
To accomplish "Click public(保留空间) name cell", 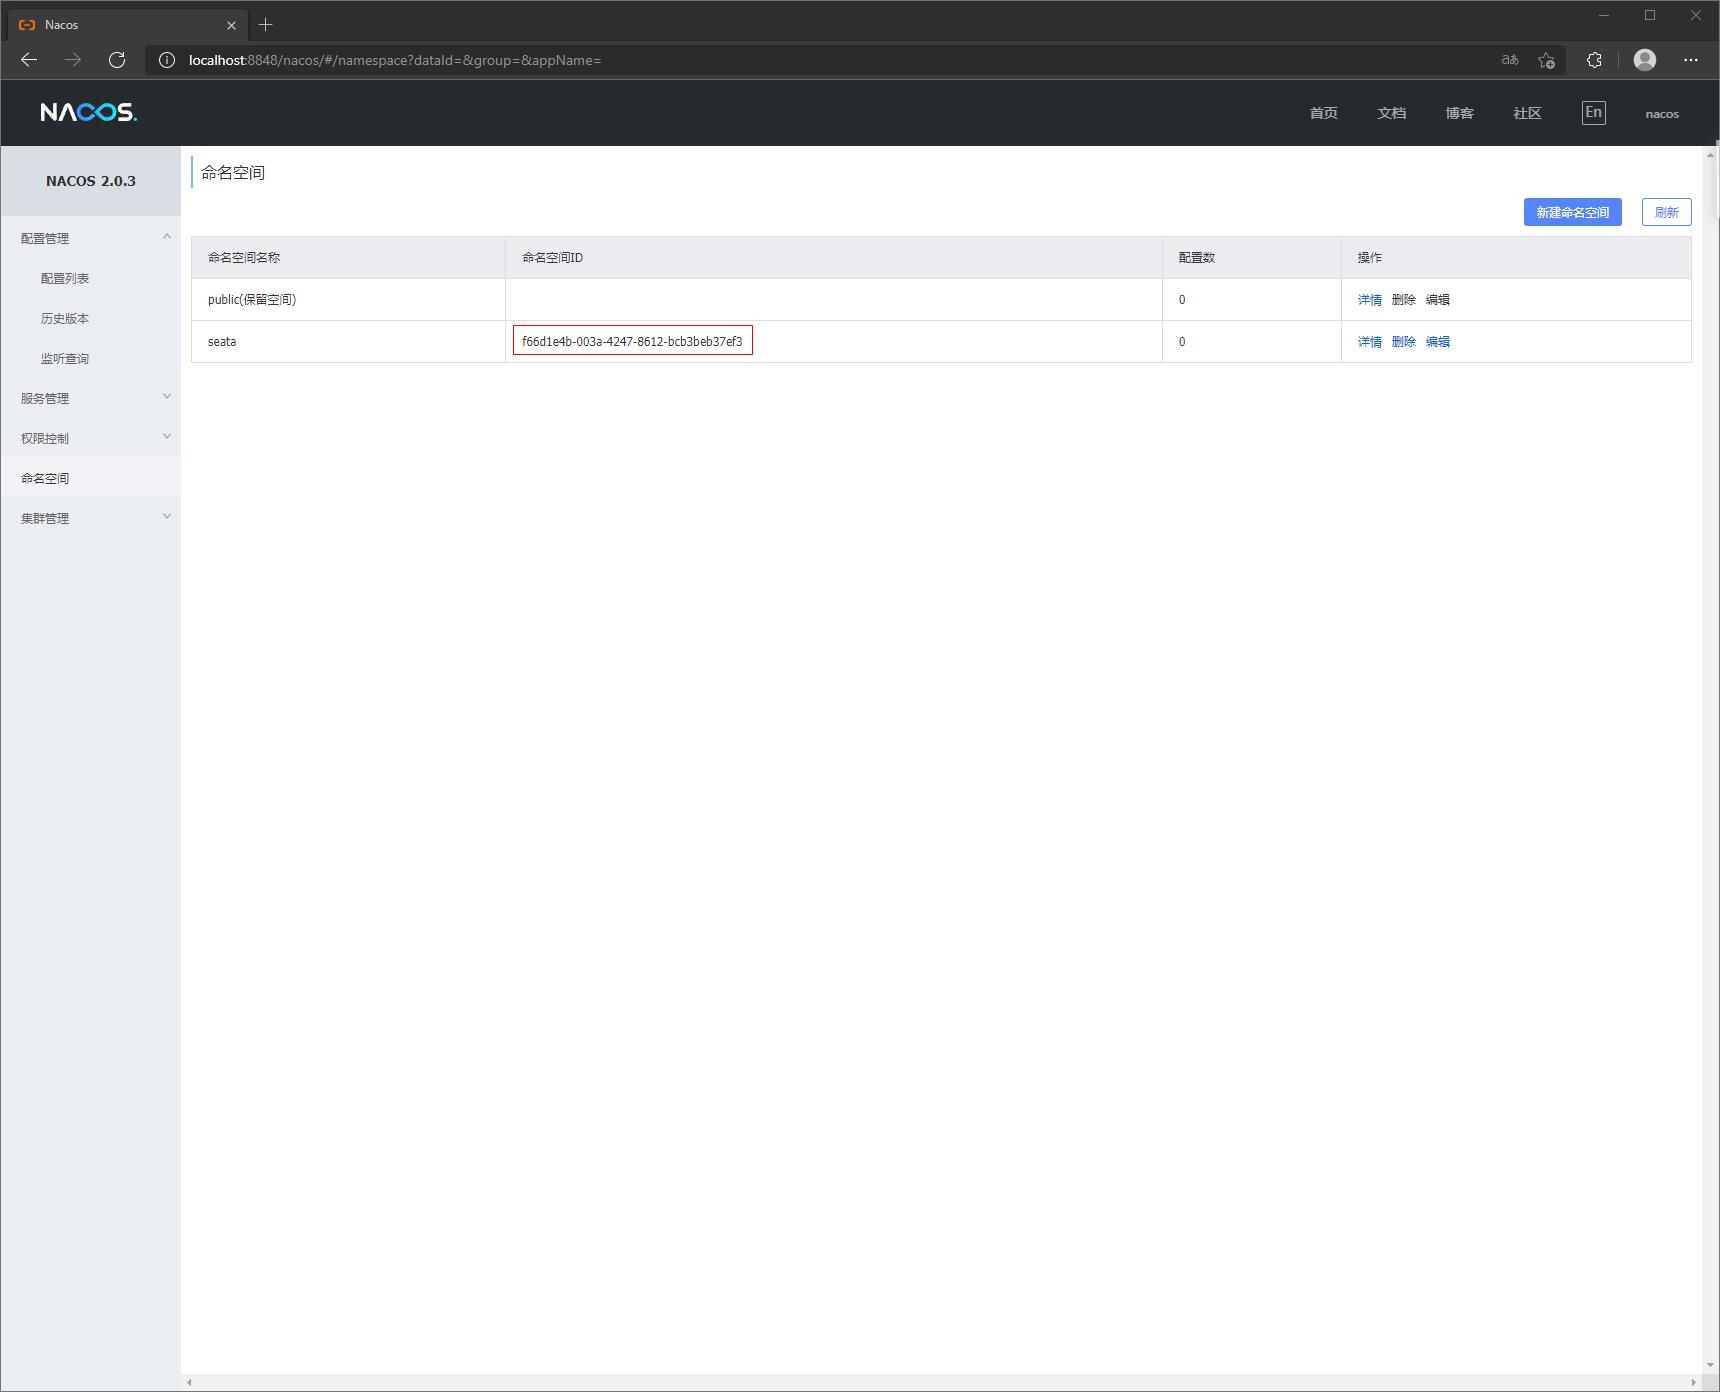I will click(x=348, y=300).
